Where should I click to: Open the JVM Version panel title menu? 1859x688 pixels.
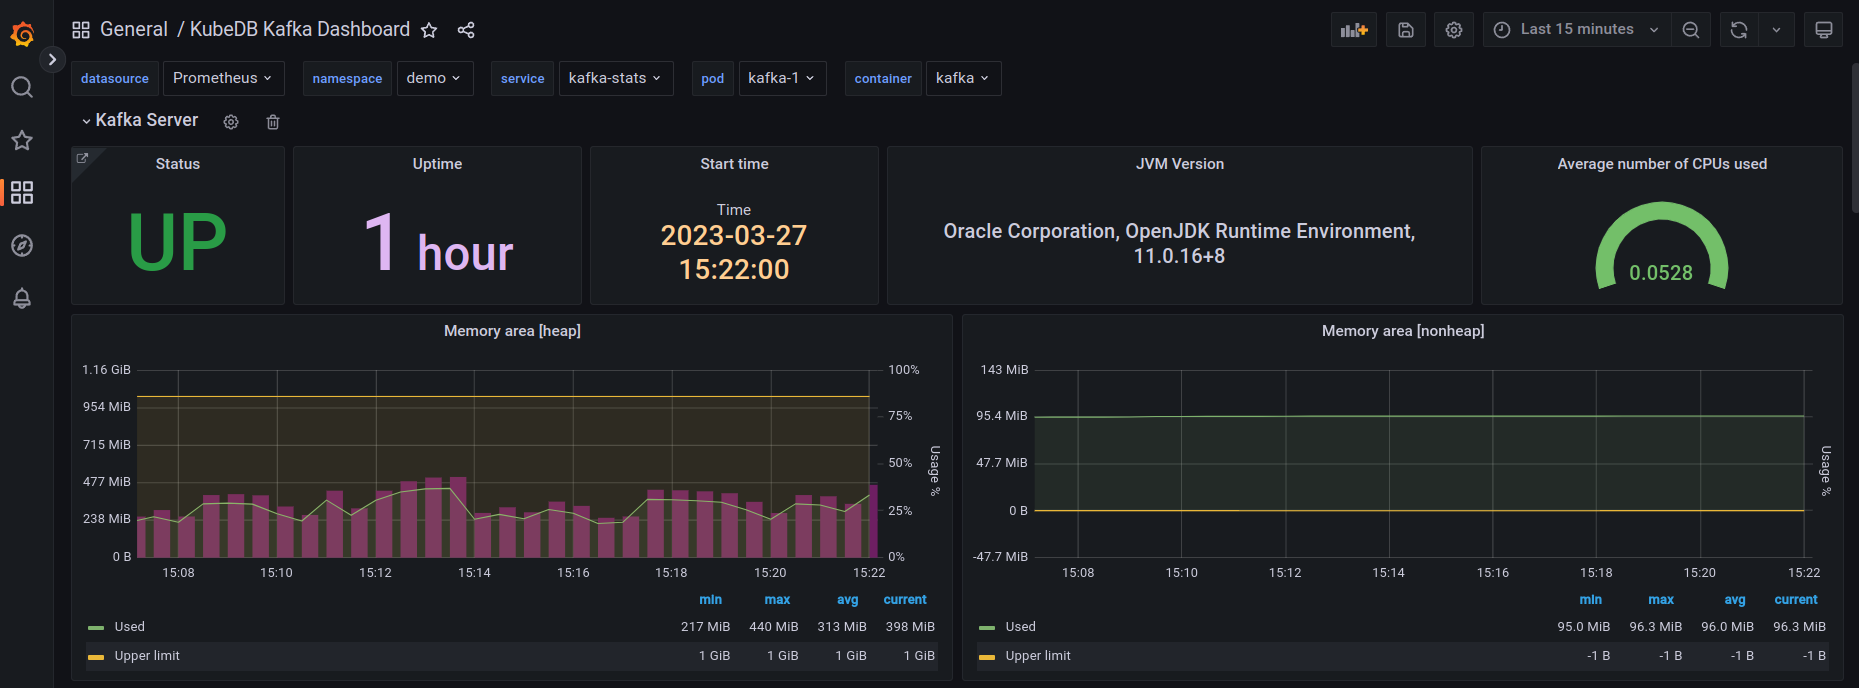point(1180,164)
